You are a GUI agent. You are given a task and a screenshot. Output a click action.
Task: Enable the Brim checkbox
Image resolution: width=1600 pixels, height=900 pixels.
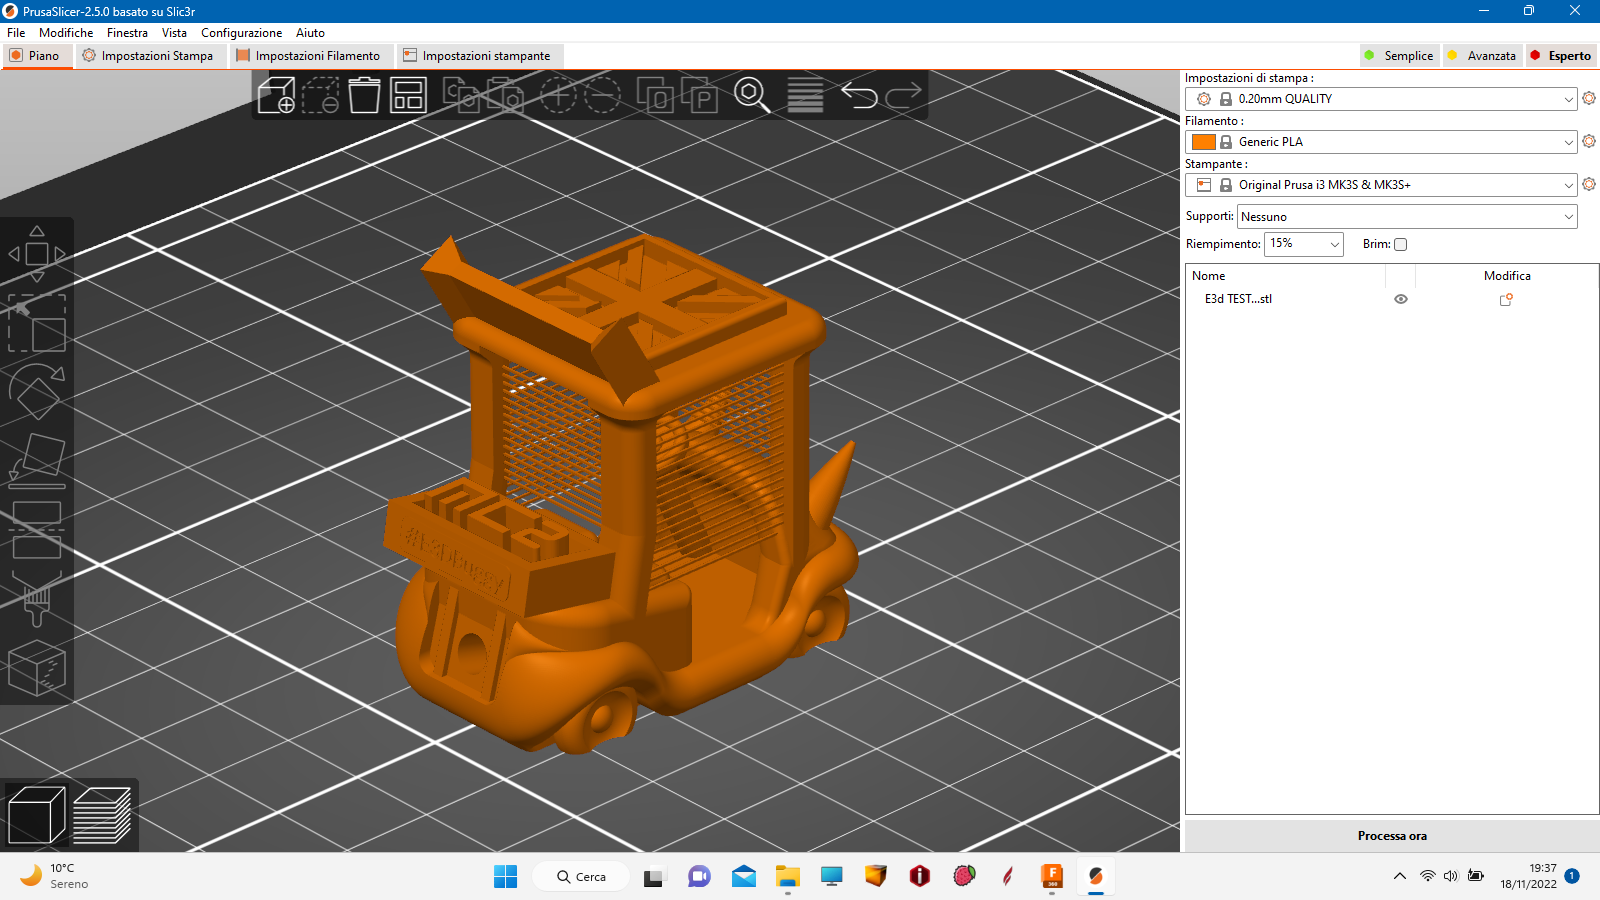(x=1400, y=244)
